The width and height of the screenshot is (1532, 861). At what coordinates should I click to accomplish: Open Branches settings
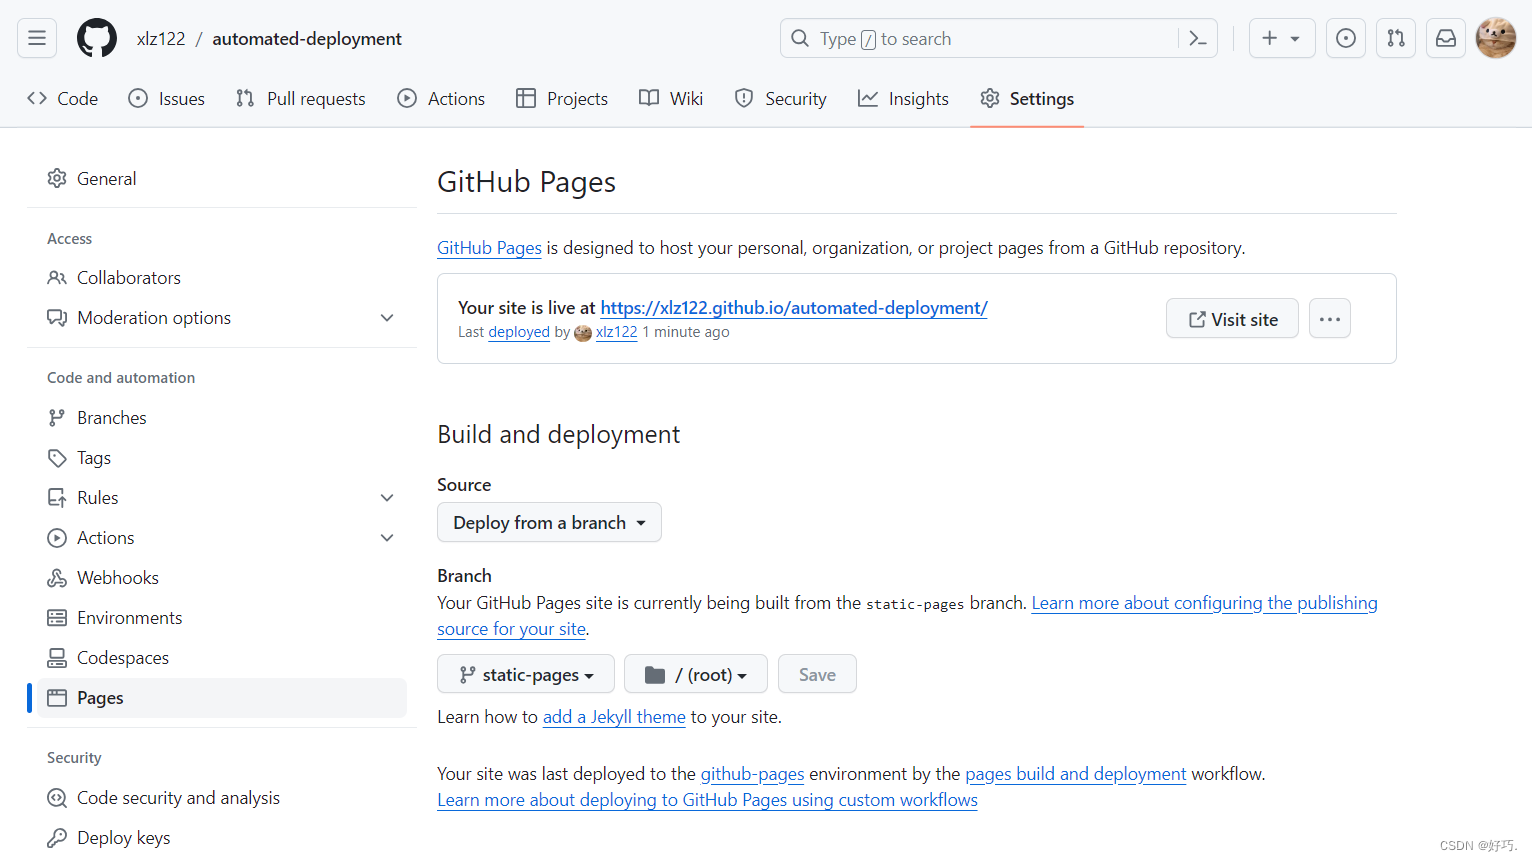(x=222, y=417)
